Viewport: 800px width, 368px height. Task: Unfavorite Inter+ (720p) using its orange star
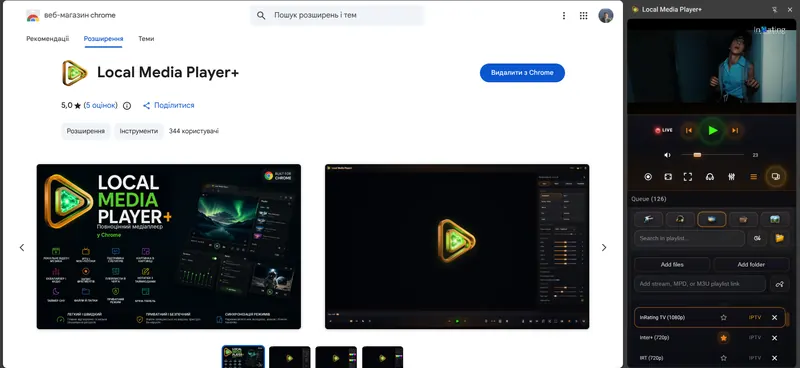723,338
